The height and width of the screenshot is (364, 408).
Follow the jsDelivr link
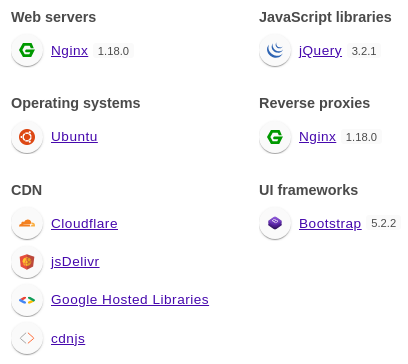[75, 262]
